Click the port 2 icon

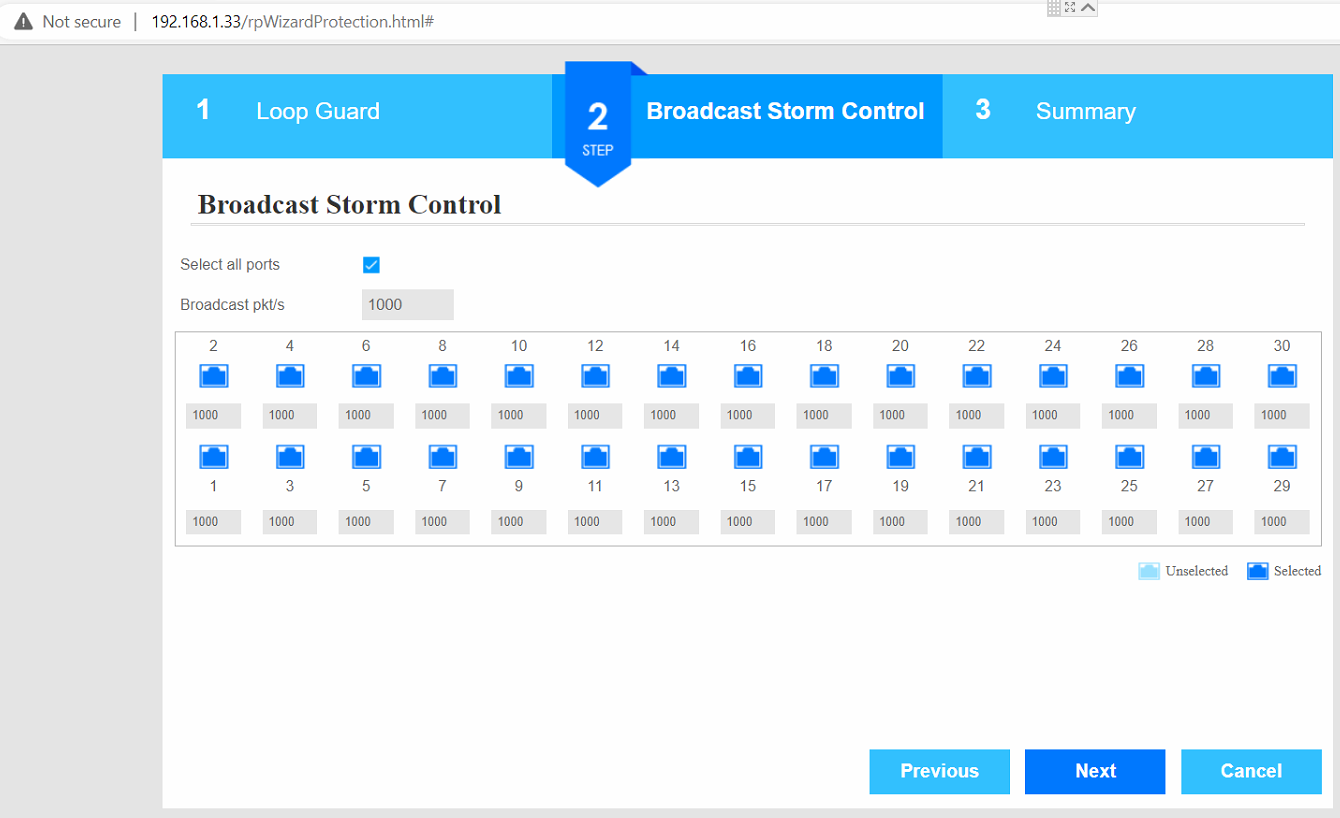[x=214, y=376]
